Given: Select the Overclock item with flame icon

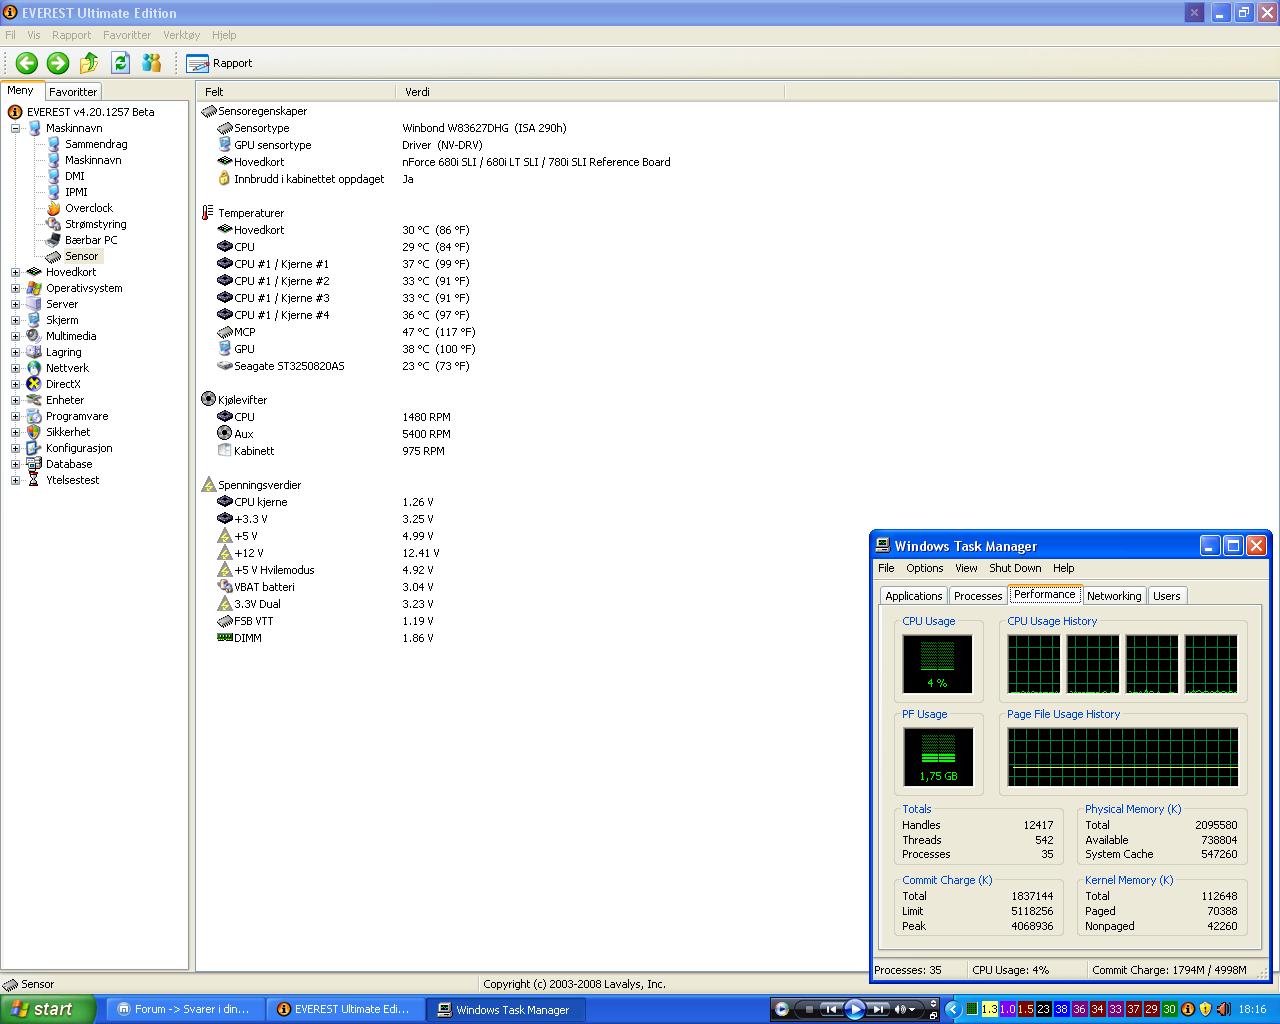Looking at the screenshot, I should [89, 208].
